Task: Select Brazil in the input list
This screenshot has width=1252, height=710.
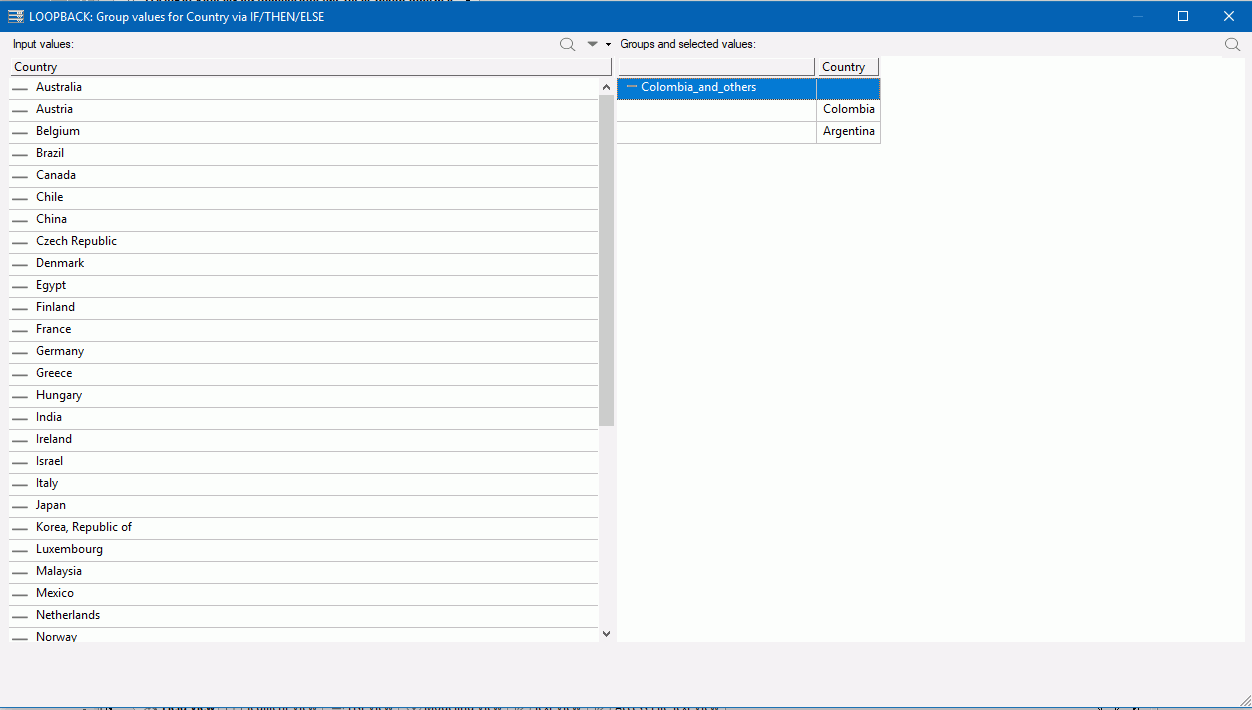Action: [304, 154]
